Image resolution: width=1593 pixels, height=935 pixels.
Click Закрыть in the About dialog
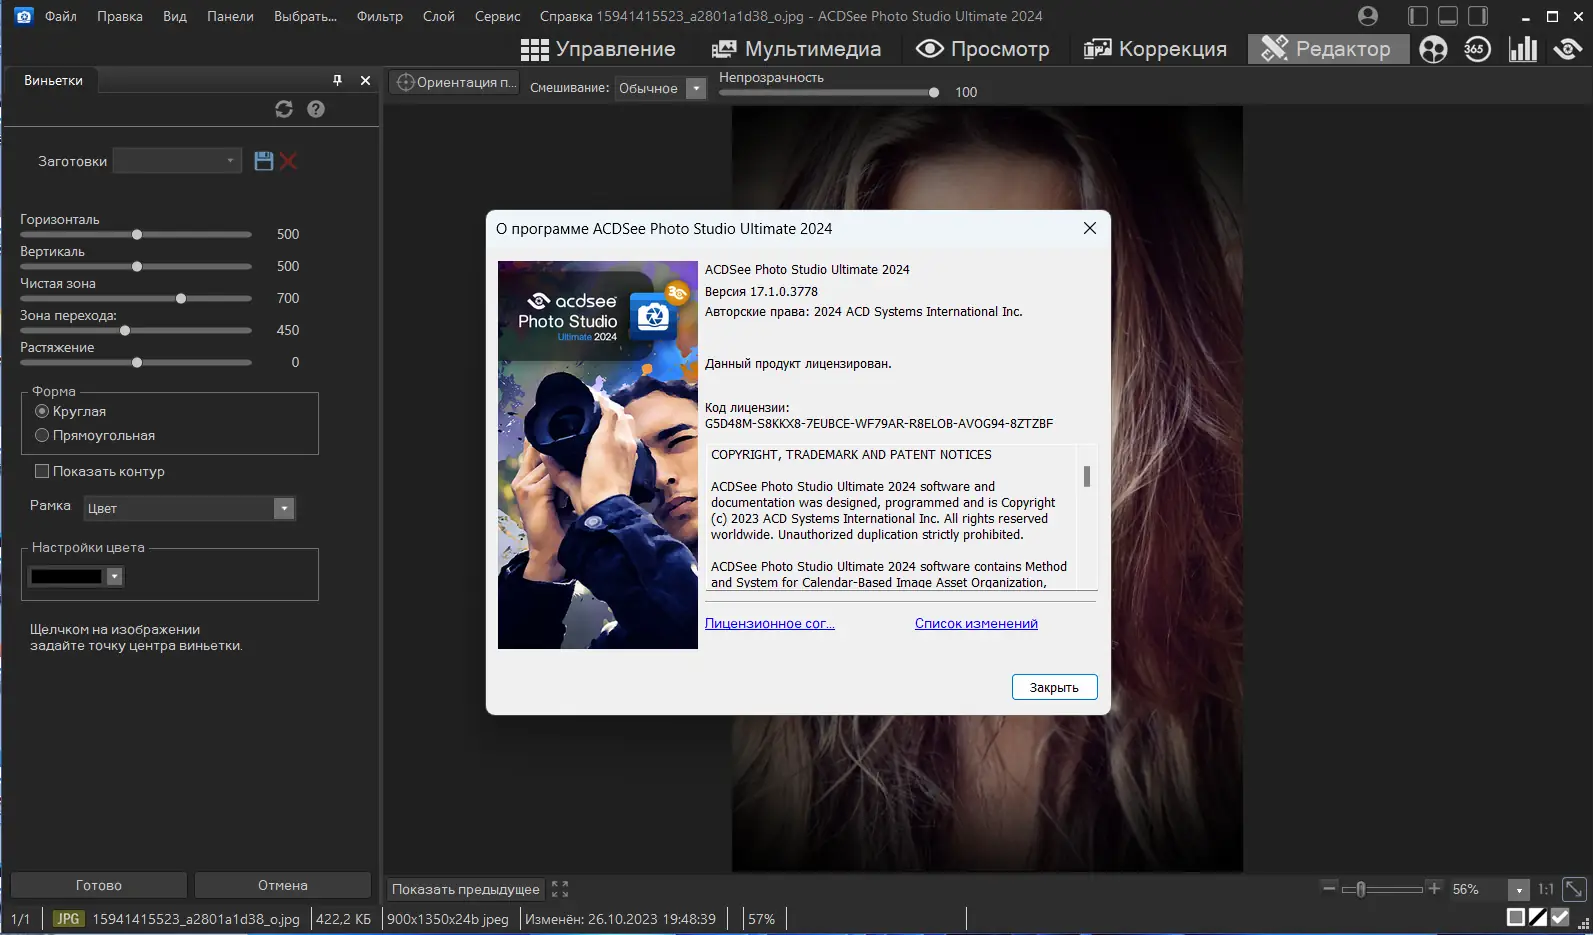1054,687
